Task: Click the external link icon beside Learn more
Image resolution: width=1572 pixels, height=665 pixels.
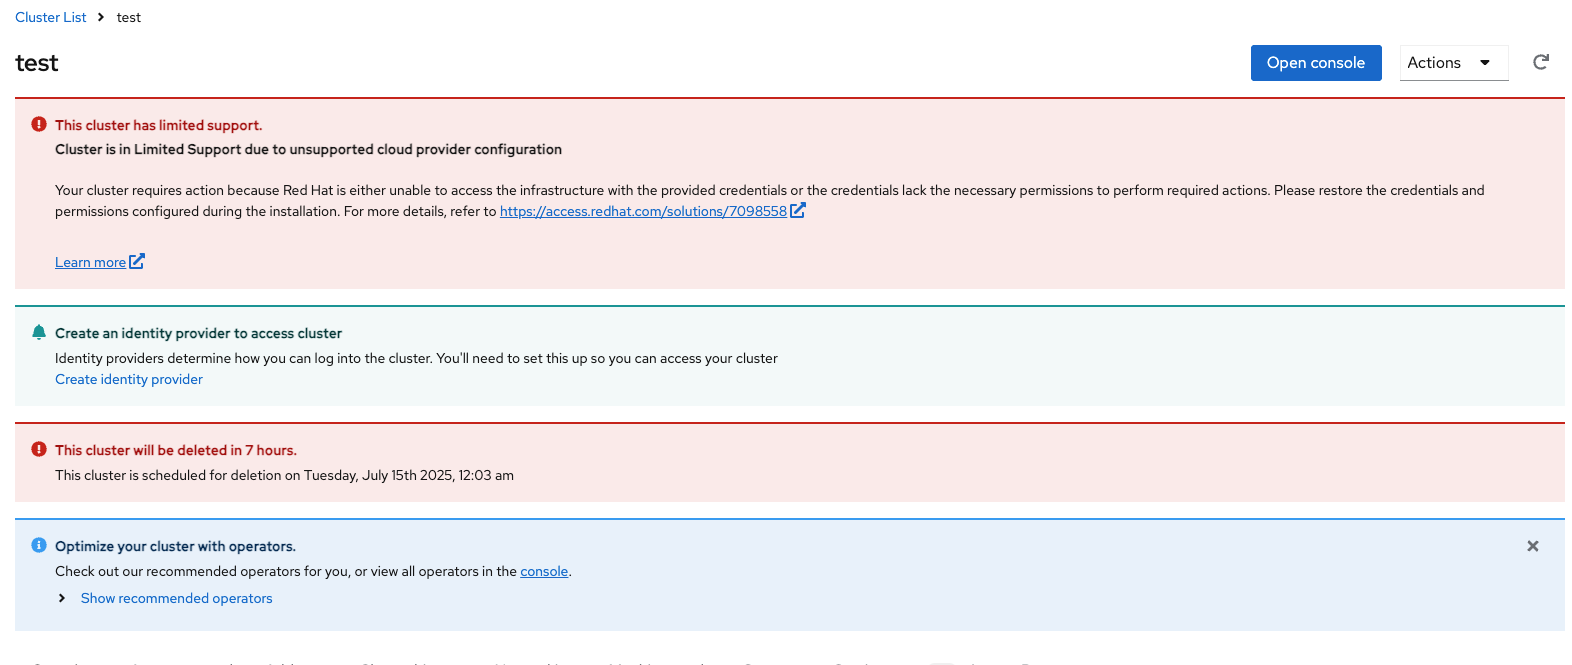Action: (x=137, y=261)
